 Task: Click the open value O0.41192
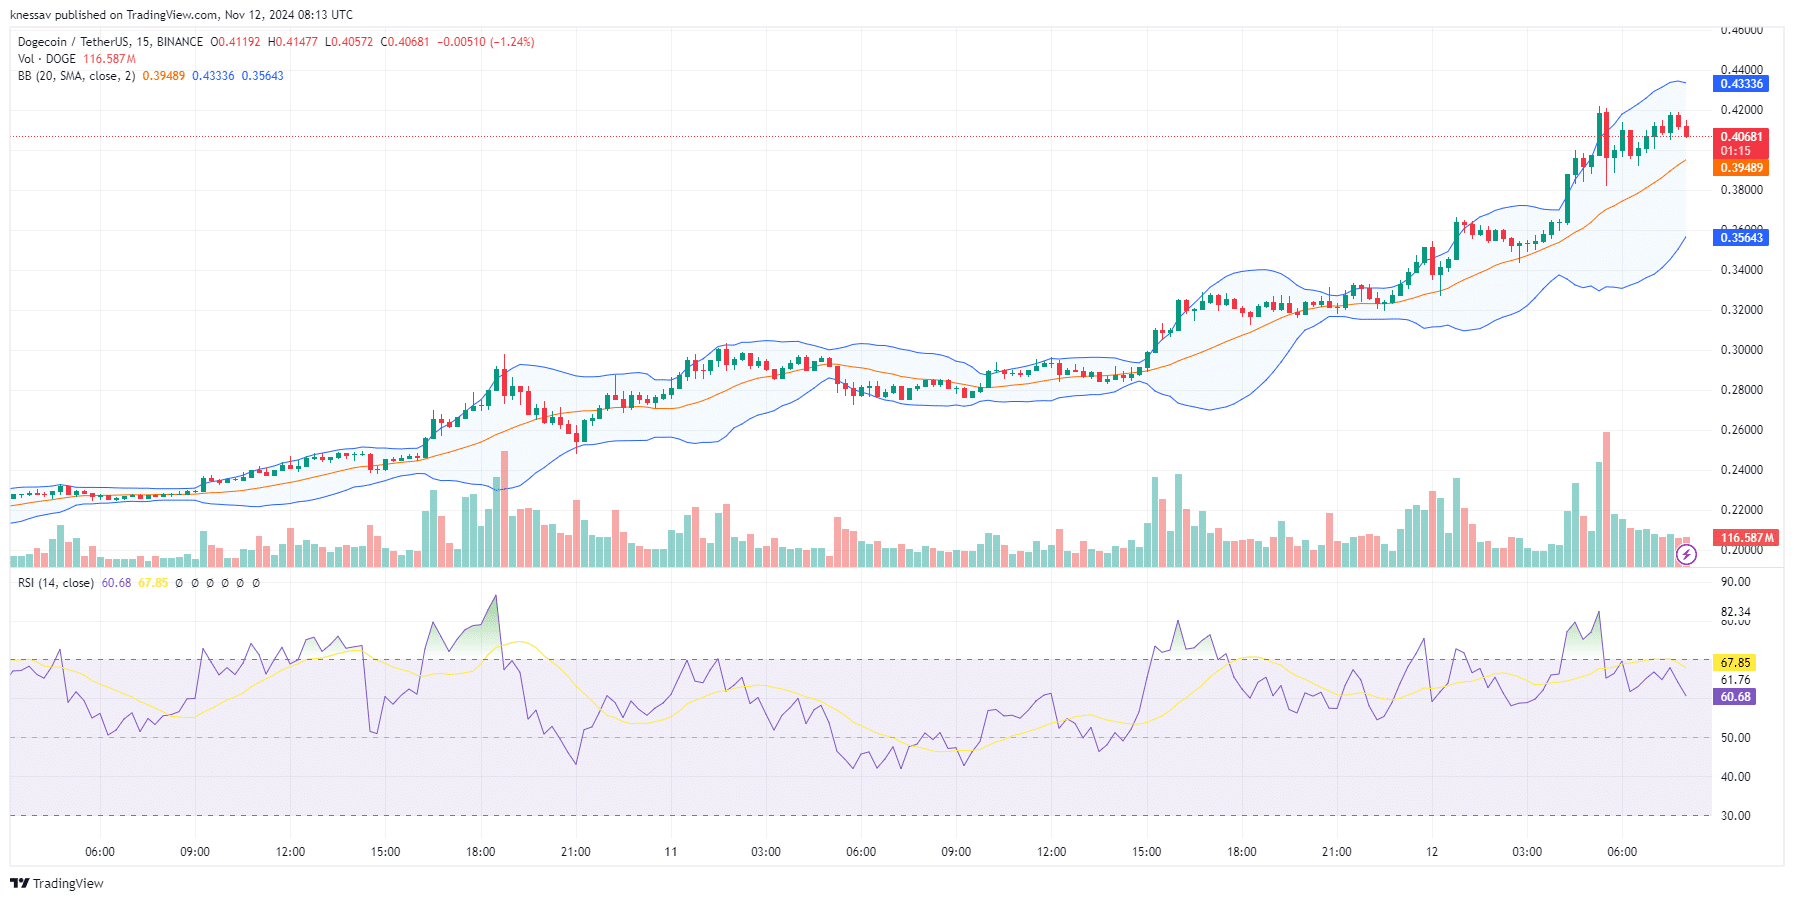coord(235,42)
